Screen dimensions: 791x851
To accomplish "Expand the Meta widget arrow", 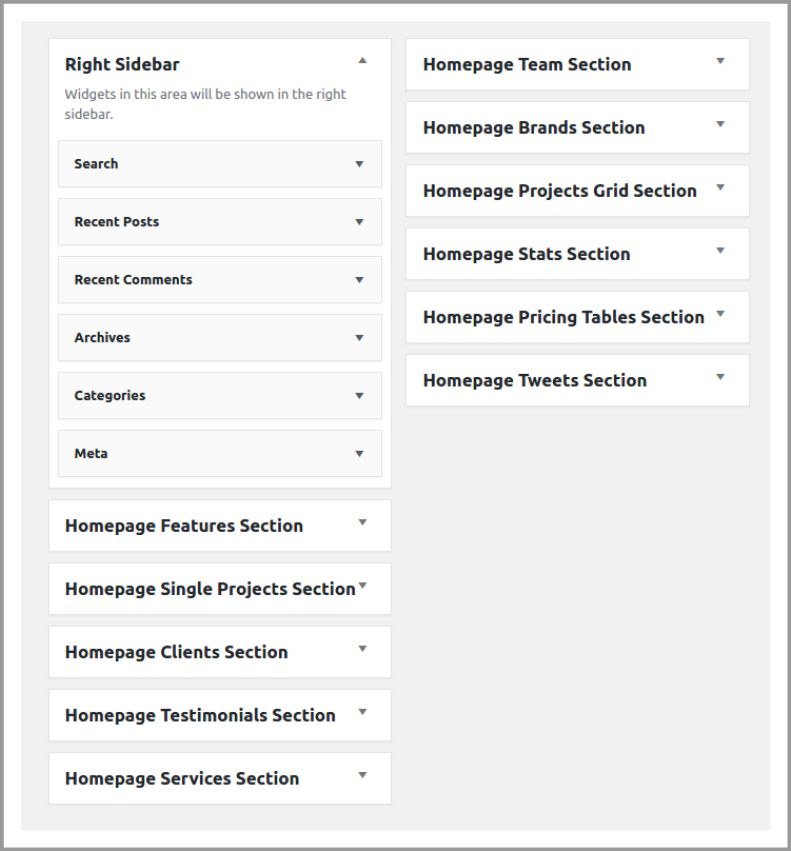I will 359,454.
